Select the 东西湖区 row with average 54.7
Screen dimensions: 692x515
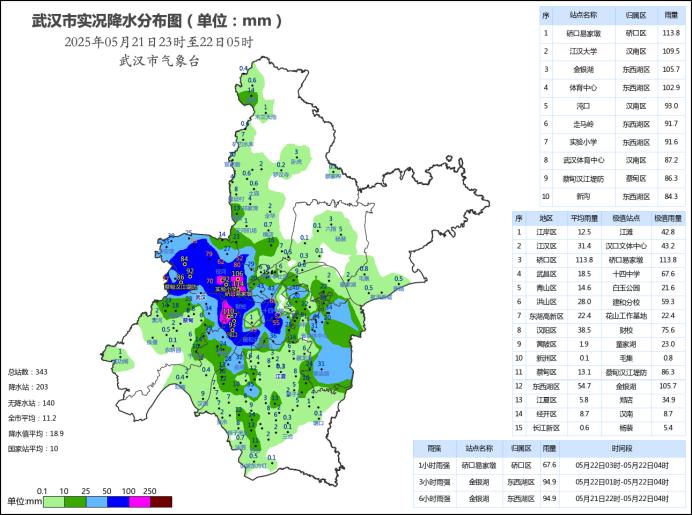[x=598, y=385]
